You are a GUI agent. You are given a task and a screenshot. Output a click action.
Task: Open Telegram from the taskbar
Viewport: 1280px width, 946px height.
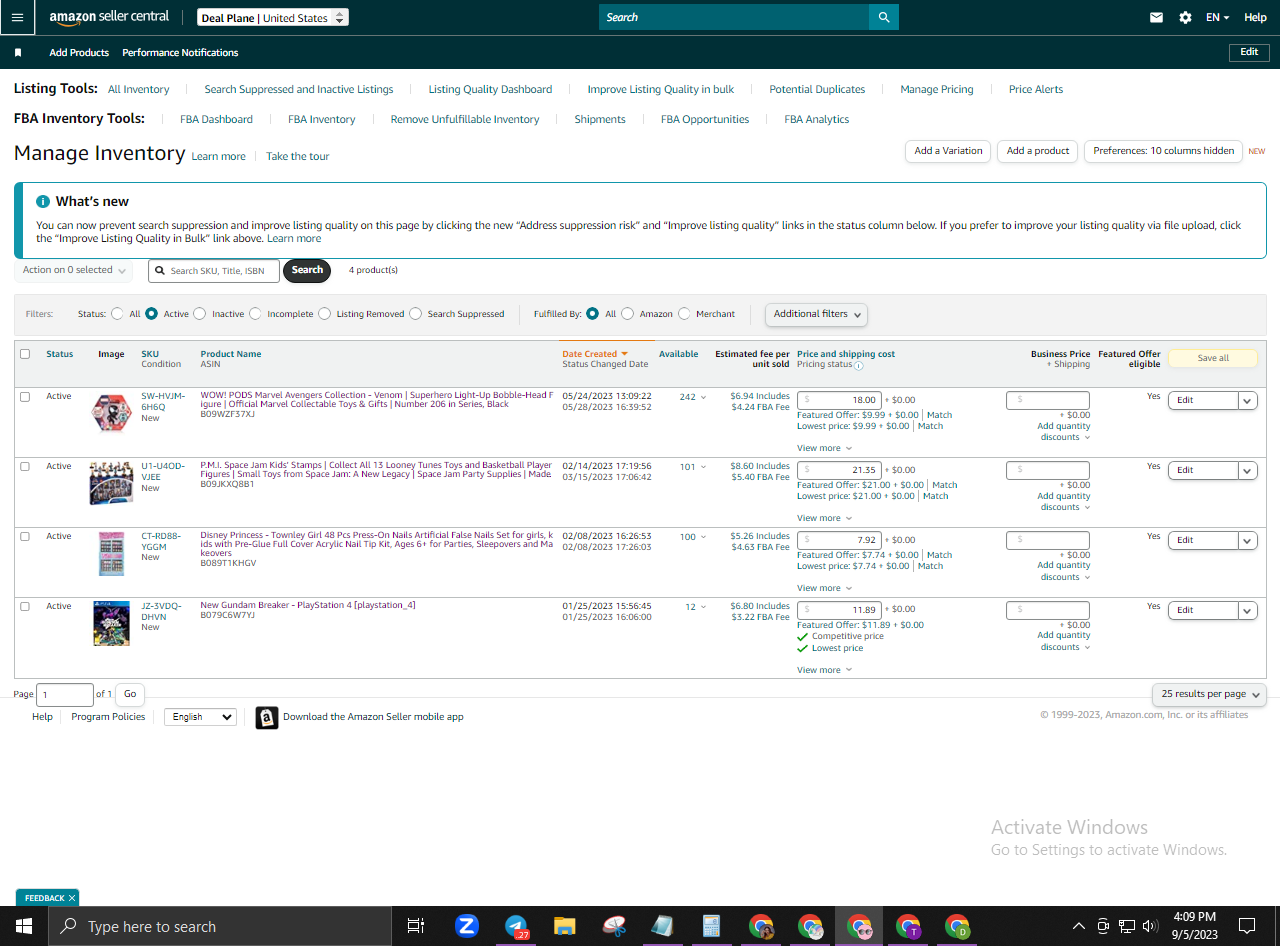pos(516,926)
